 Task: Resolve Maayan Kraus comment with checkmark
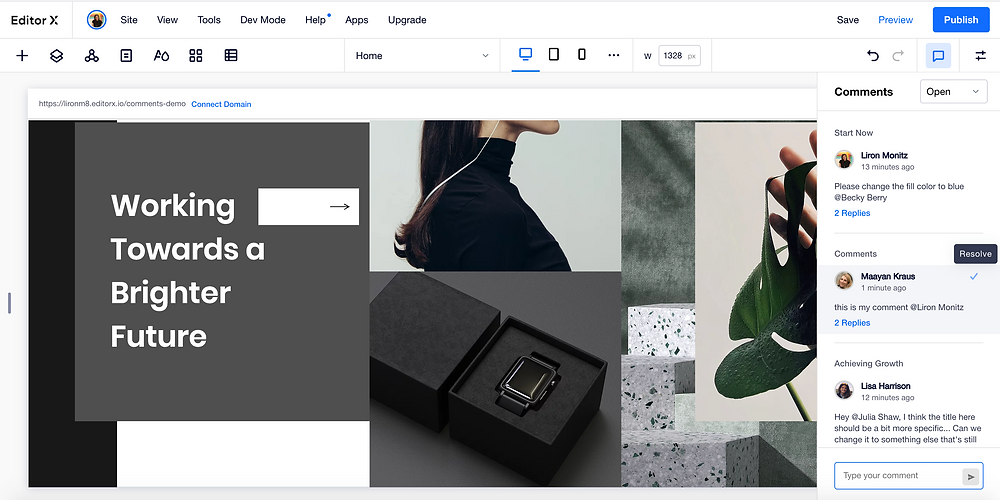(974, 276)
